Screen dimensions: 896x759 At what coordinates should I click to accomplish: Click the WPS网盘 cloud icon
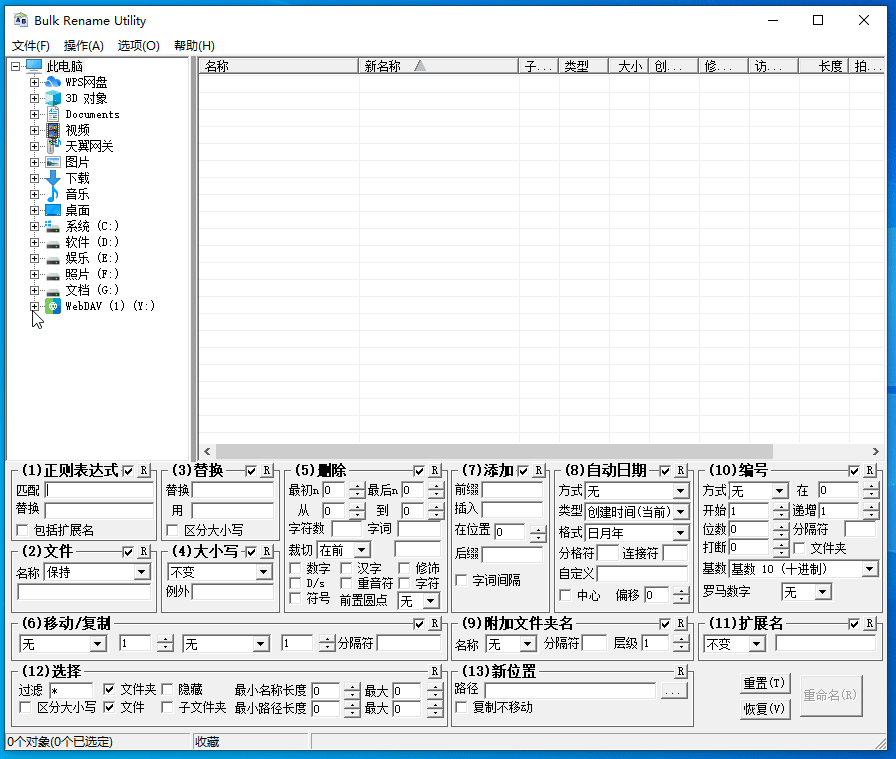click(53, 82)
